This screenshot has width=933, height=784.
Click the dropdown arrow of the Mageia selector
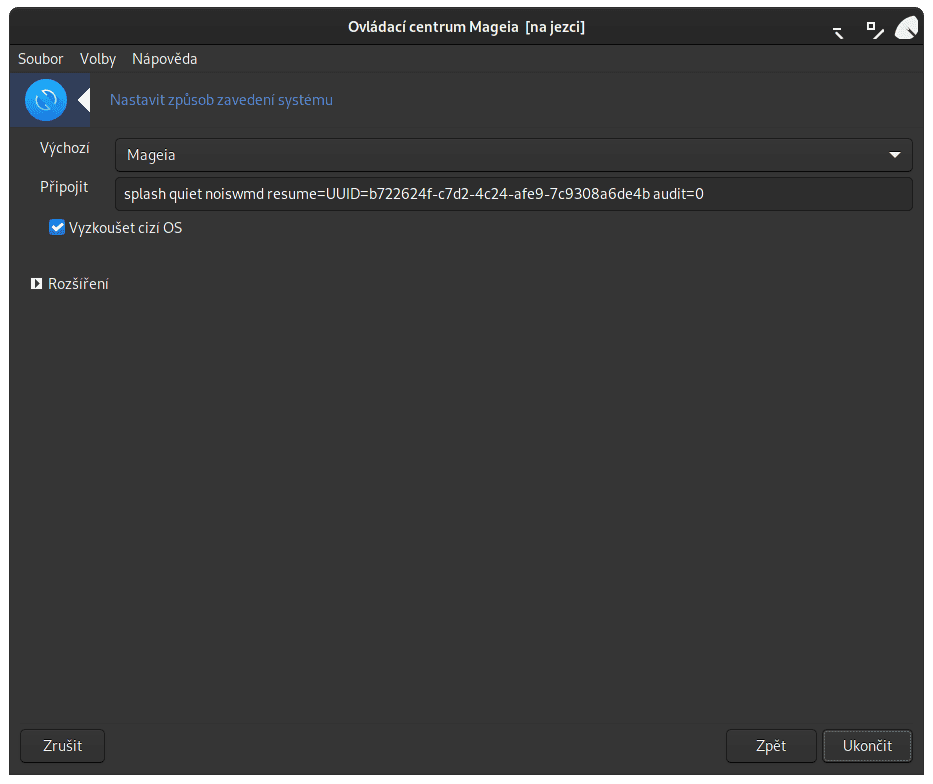point(896,154)
